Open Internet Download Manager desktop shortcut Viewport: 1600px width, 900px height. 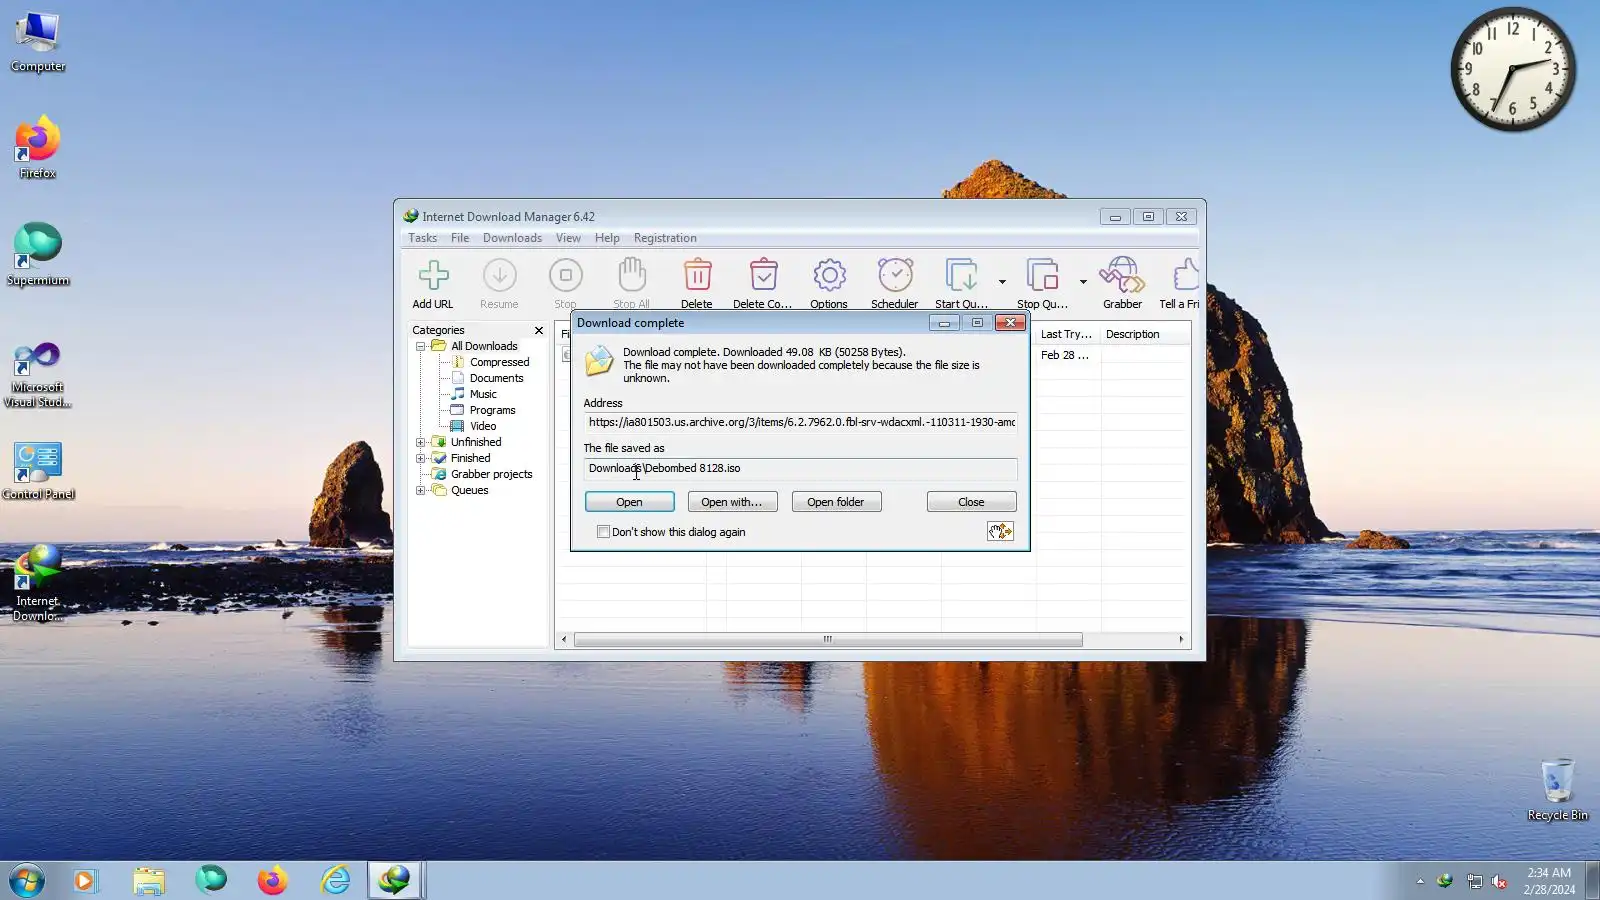point(38,583)
